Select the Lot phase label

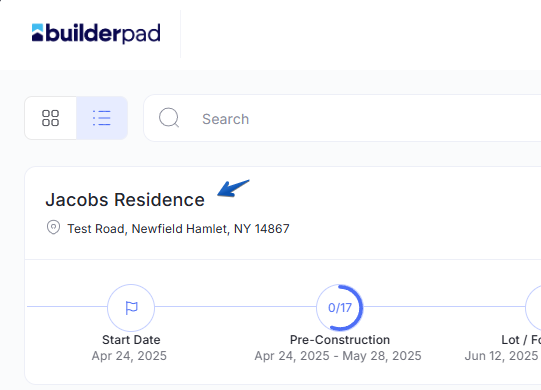521,340
